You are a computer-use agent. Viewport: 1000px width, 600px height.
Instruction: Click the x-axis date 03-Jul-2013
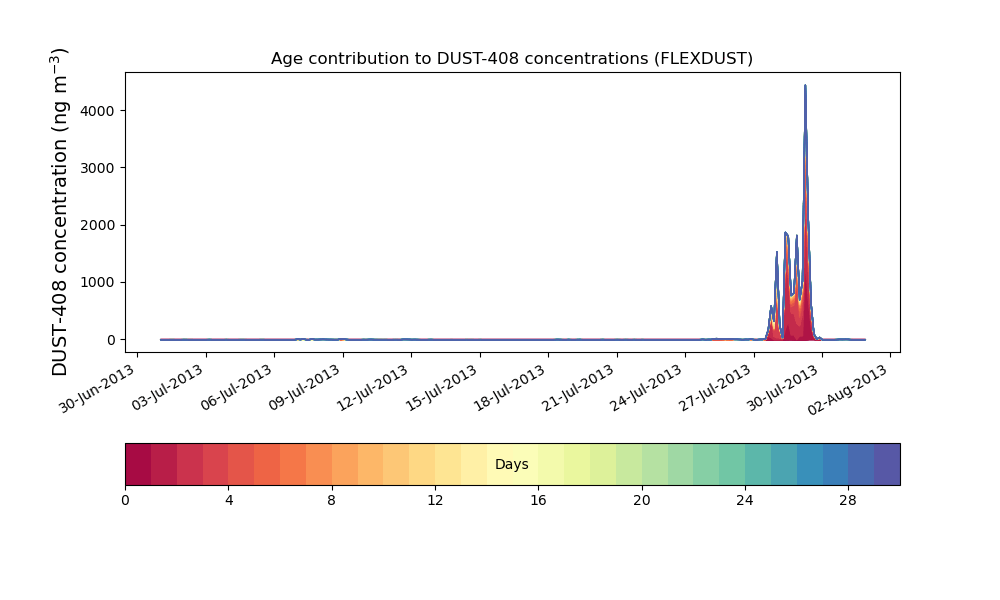pos(167,387)
